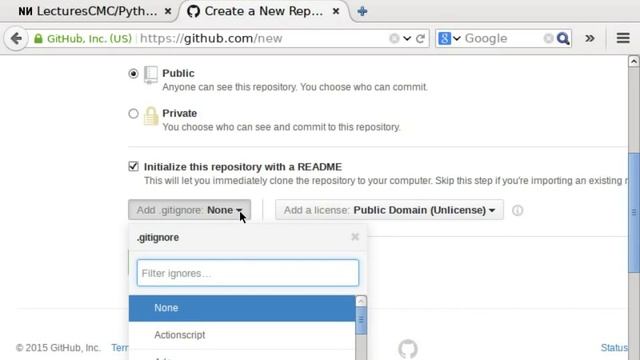Open the Status link in footer

point(614,348)
